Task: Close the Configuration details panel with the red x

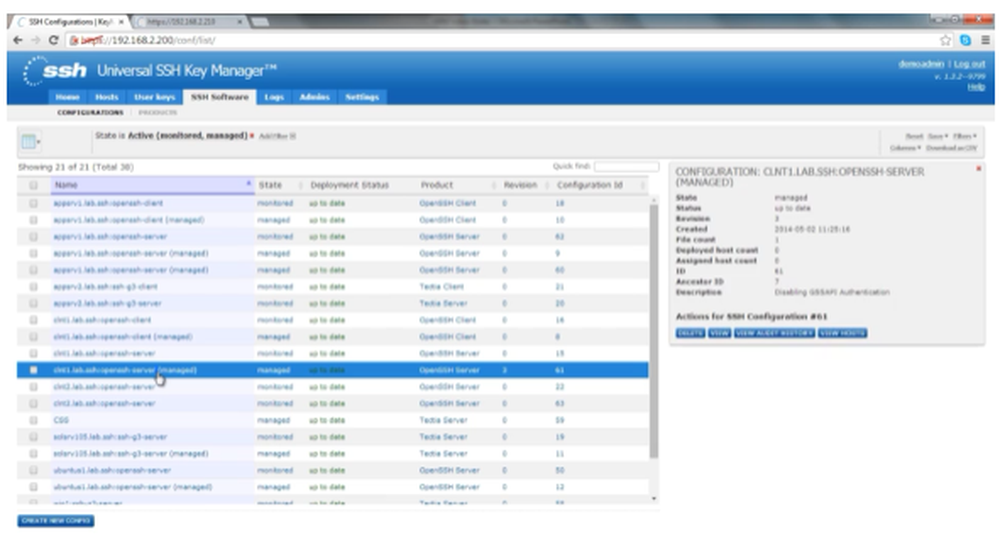Action: click(978, 168)
